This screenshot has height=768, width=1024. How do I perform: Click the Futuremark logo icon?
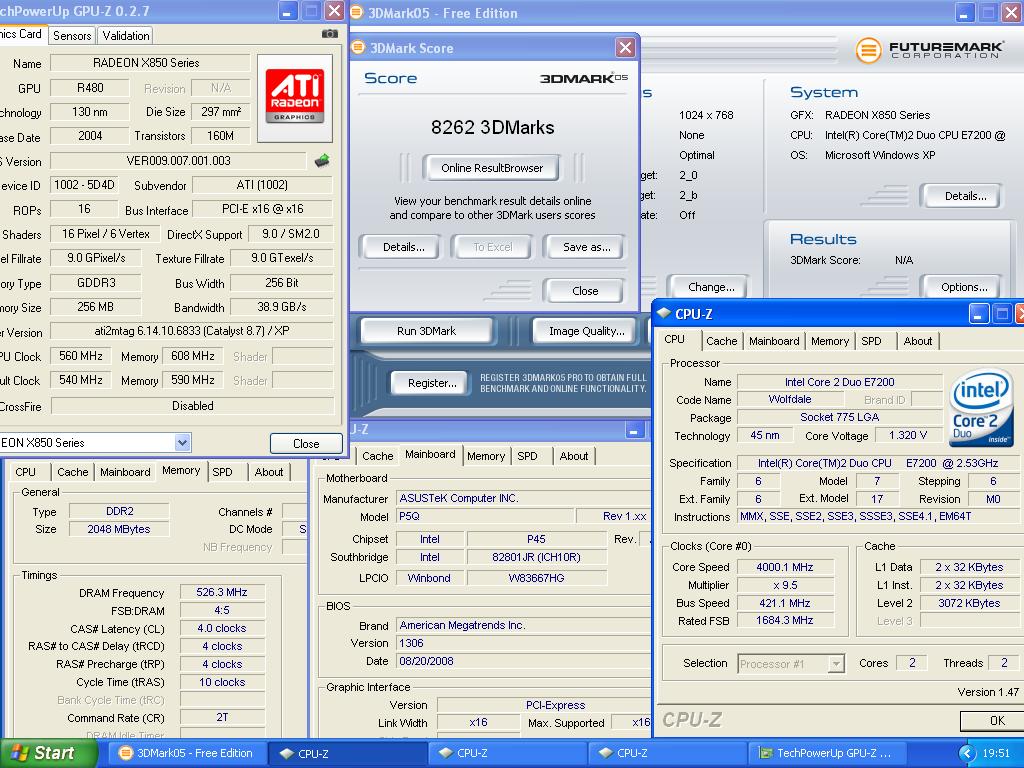tap(868, 50)
